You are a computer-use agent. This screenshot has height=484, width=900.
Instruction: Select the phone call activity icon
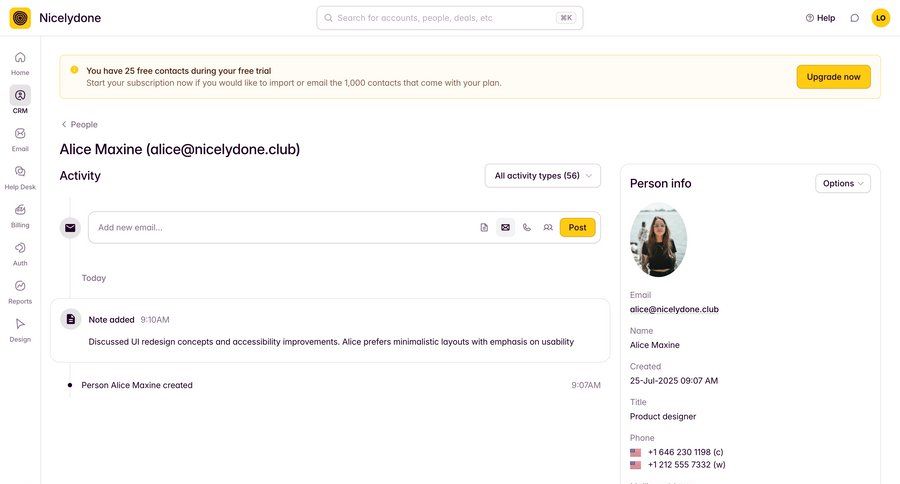click(527, 228)
